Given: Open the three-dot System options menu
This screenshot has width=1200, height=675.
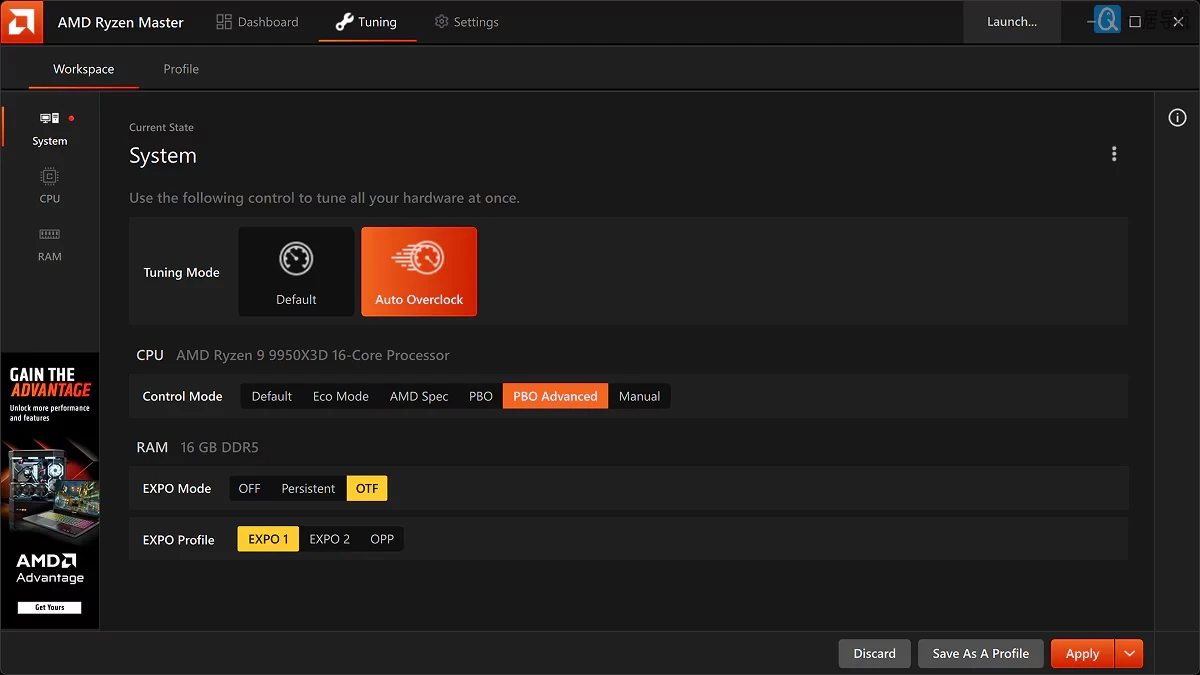Looking at the screenshot, I should (x=1114, y=154).
